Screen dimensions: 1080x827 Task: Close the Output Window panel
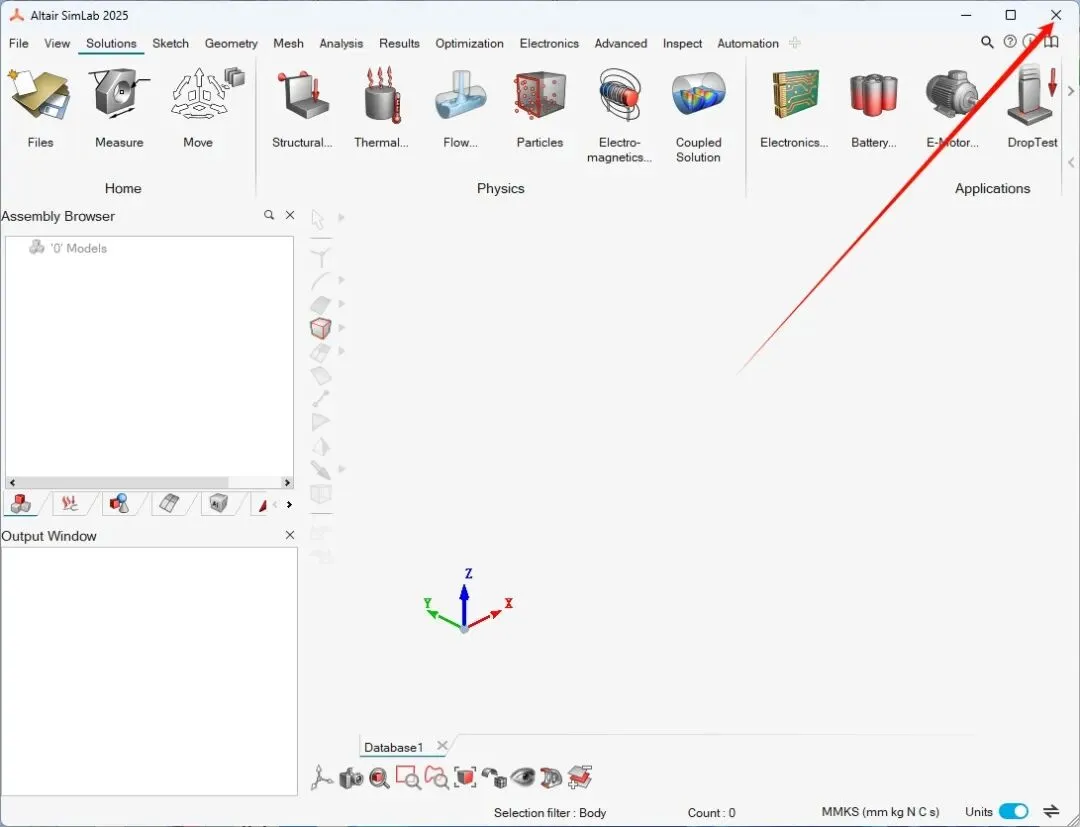[x=290, y=535]
